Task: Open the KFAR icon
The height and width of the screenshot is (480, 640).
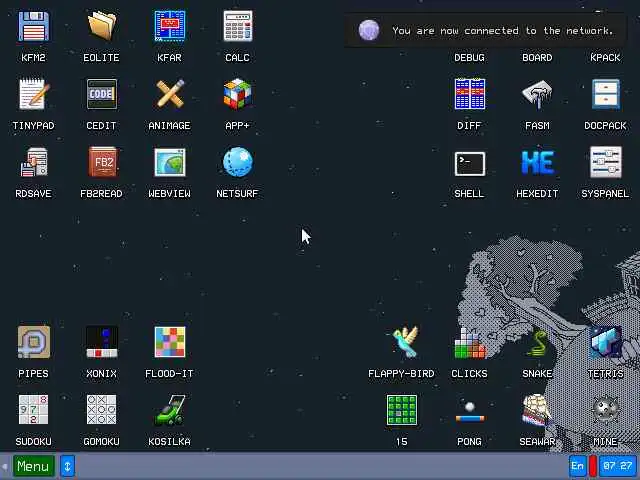Action: click(x=169, y=27)
